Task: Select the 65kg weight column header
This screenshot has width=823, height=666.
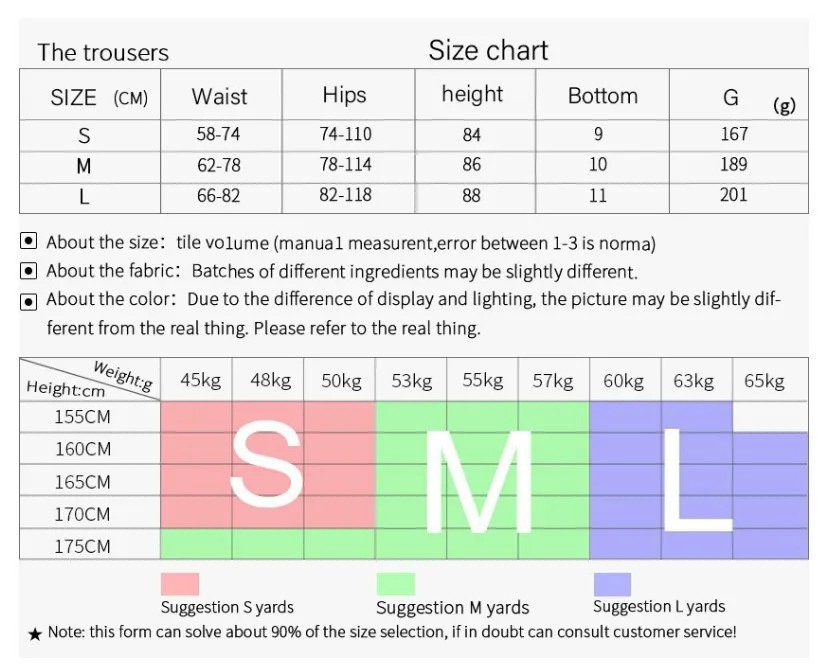Action: 763,381
